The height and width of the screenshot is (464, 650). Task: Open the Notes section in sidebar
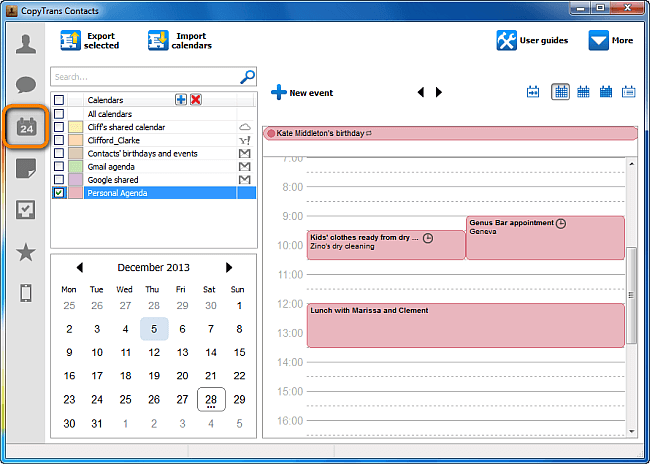tap(26, 169)
